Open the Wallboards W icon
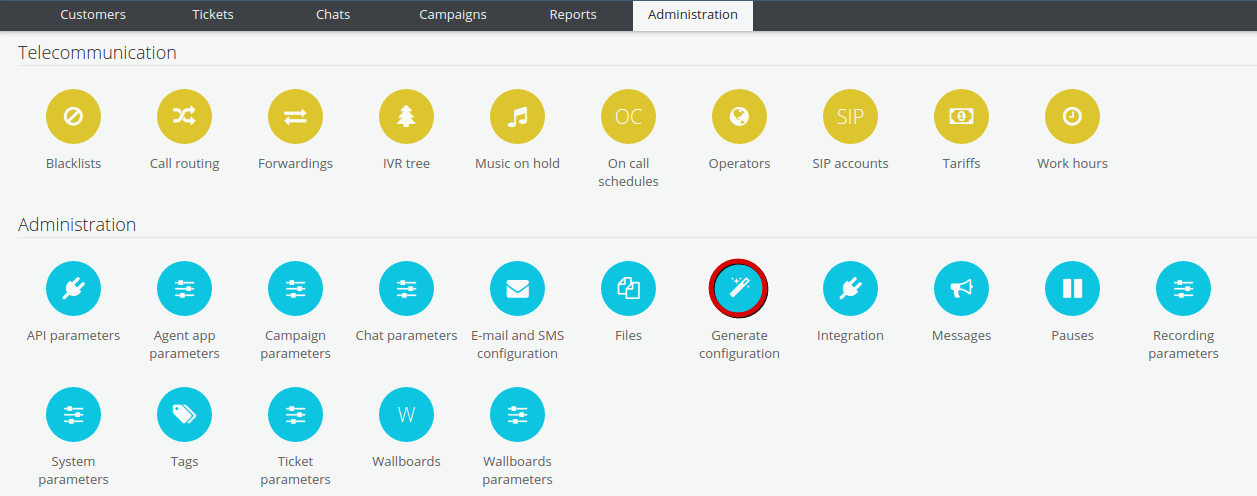 click(x=406, y=415)
